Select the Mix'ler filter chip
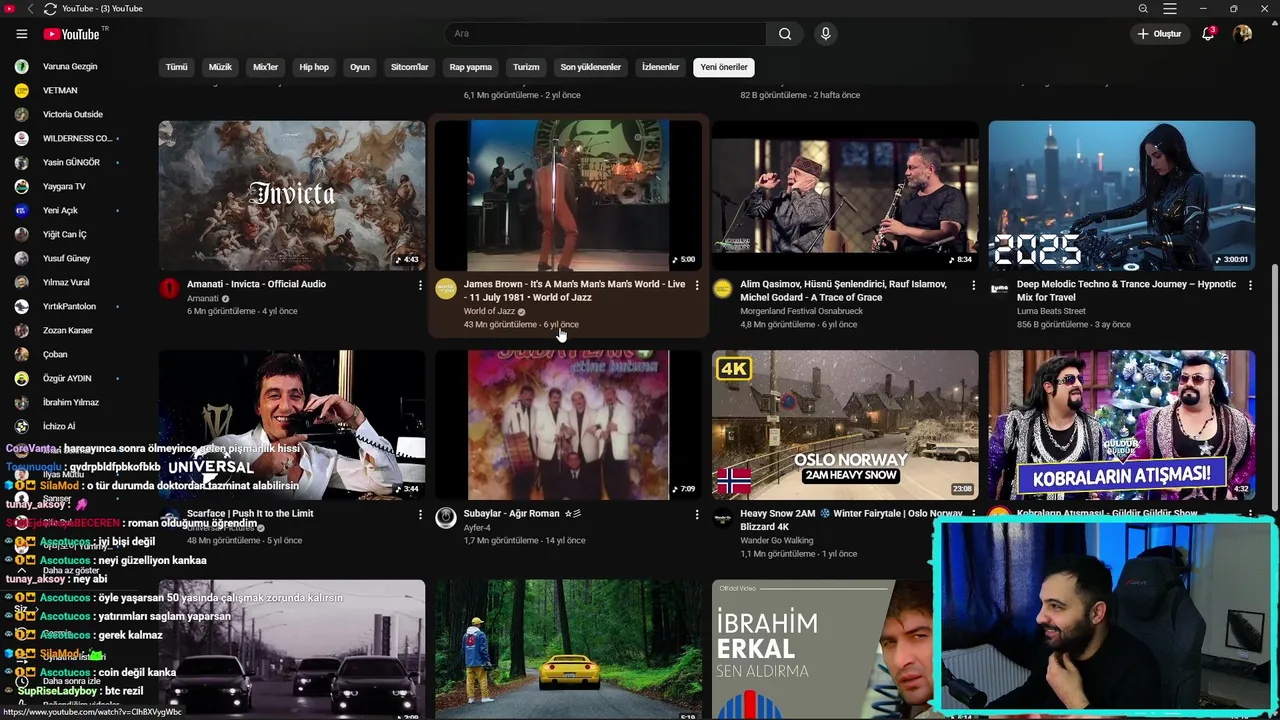The height and width of the screenshot is (720, 1280). click(265, 67)
